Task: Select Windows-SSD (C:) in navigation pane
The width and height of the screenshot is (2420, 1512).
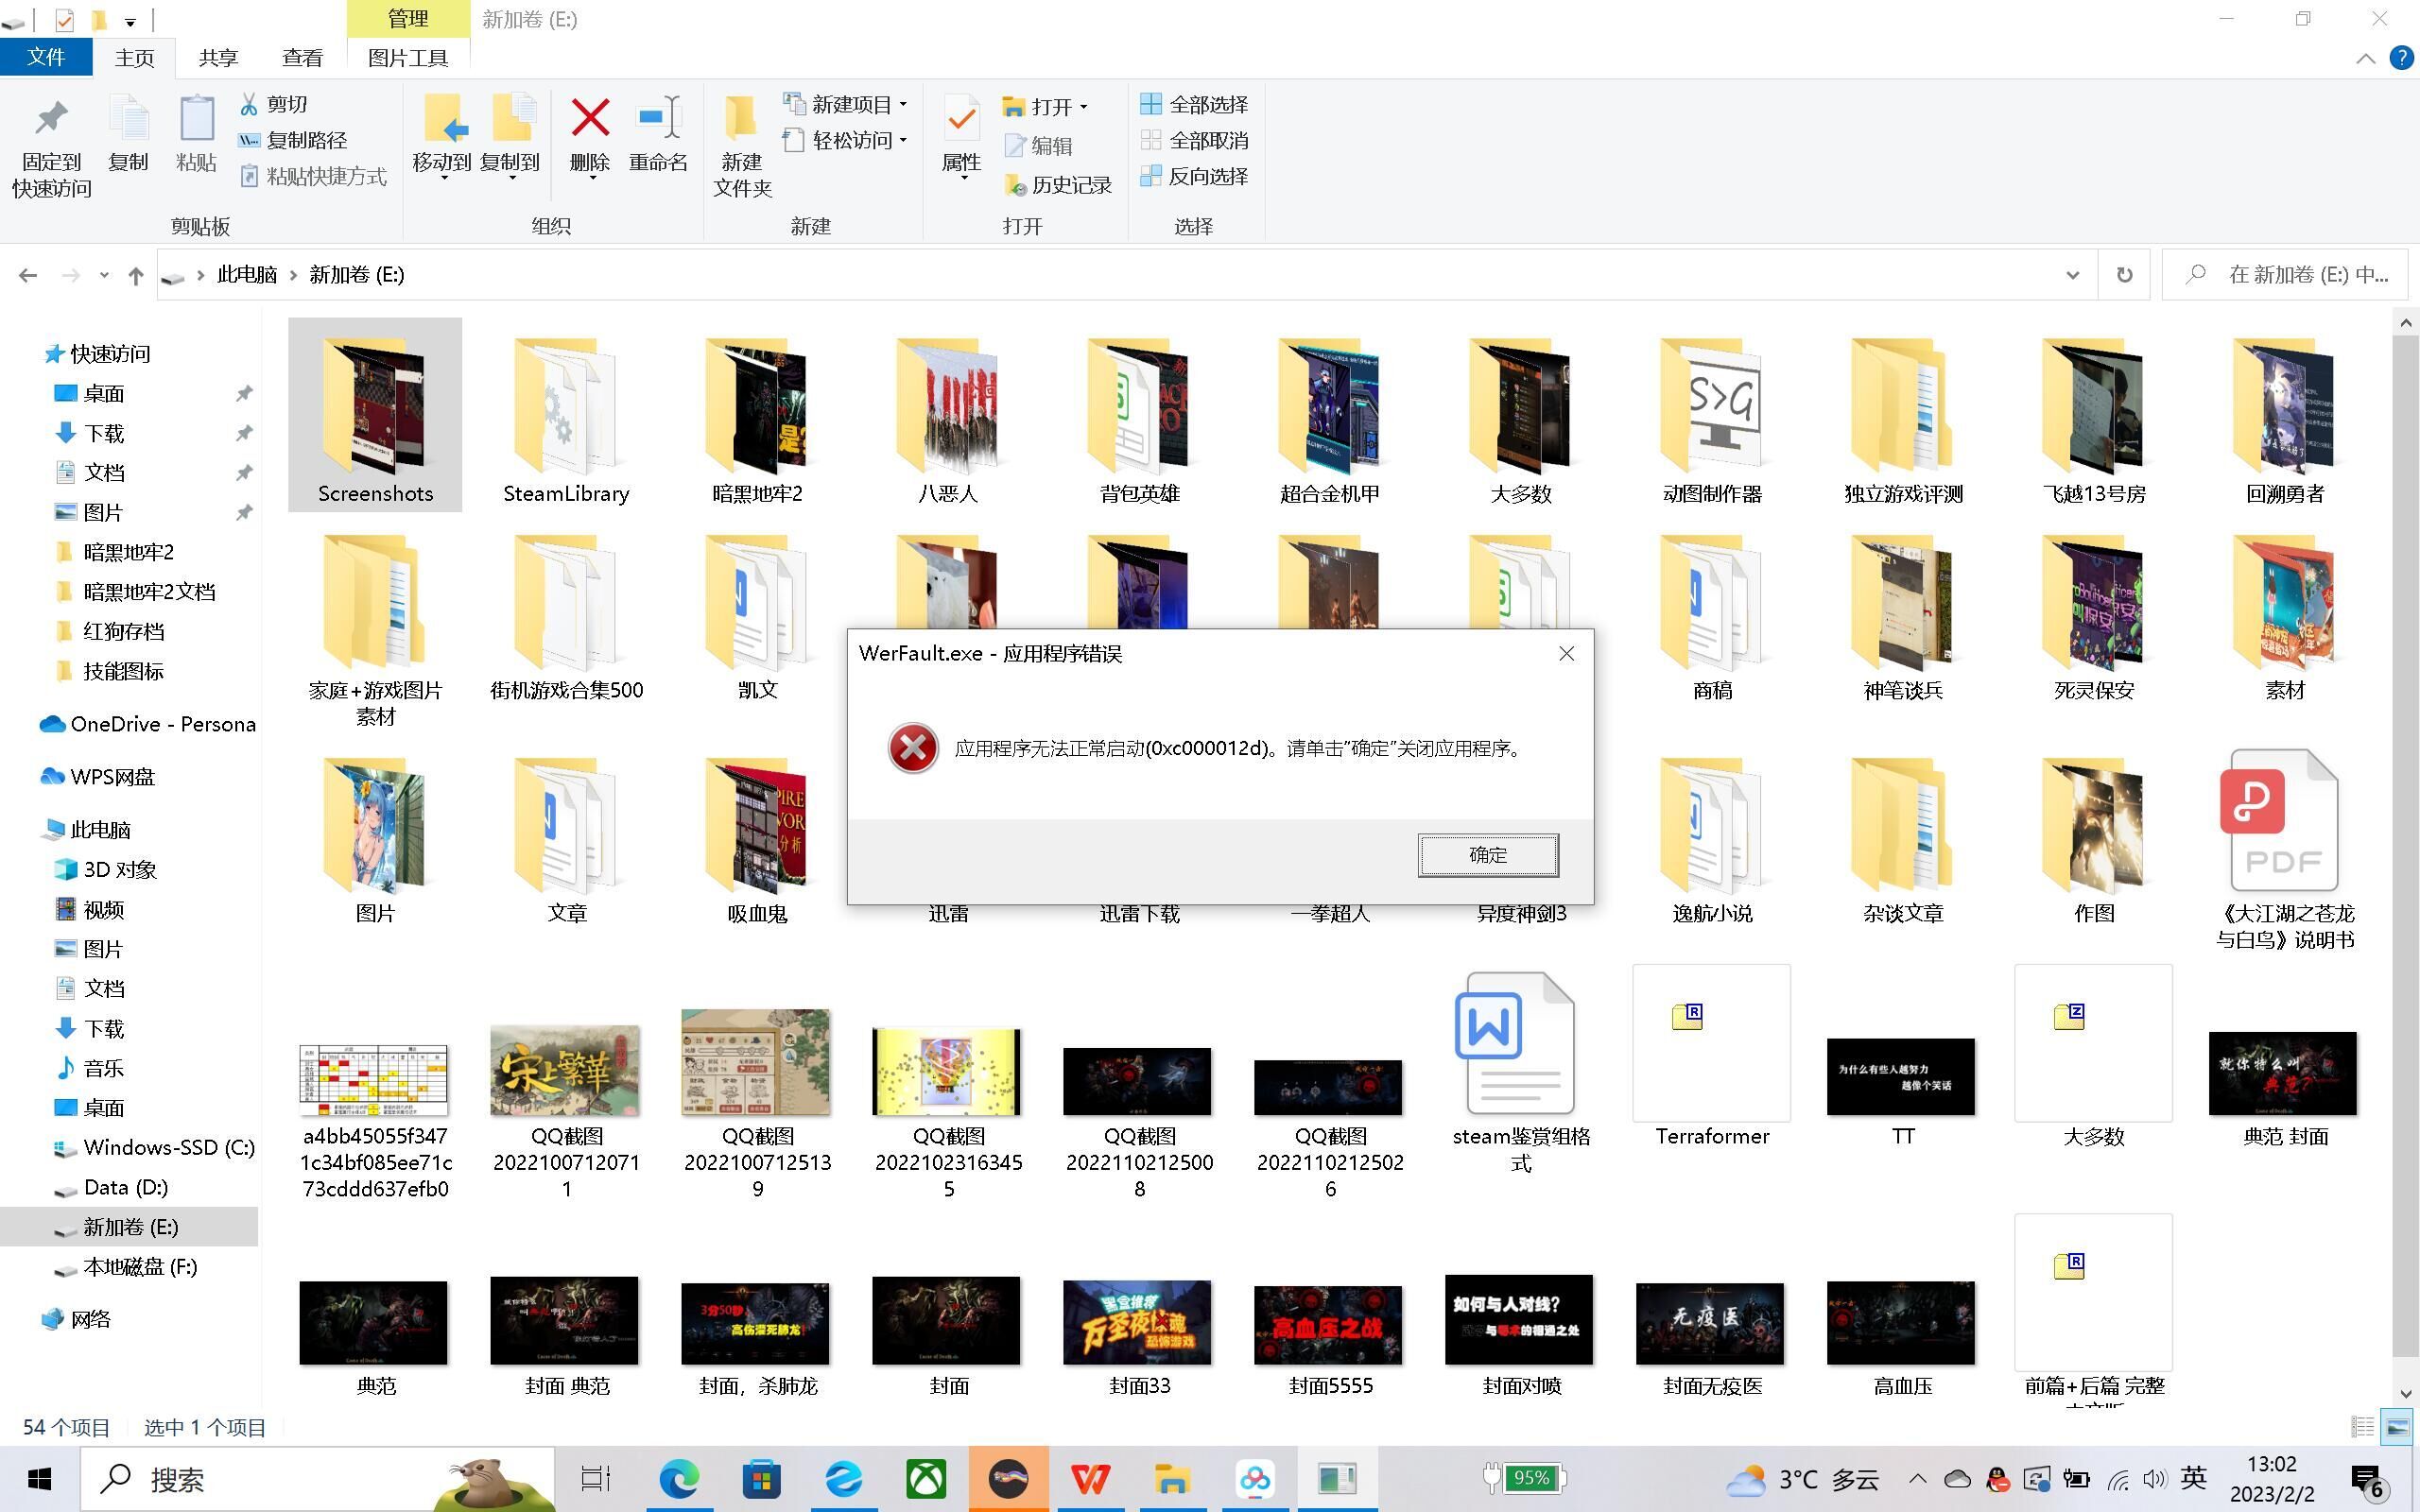Action: (155, 1147)
